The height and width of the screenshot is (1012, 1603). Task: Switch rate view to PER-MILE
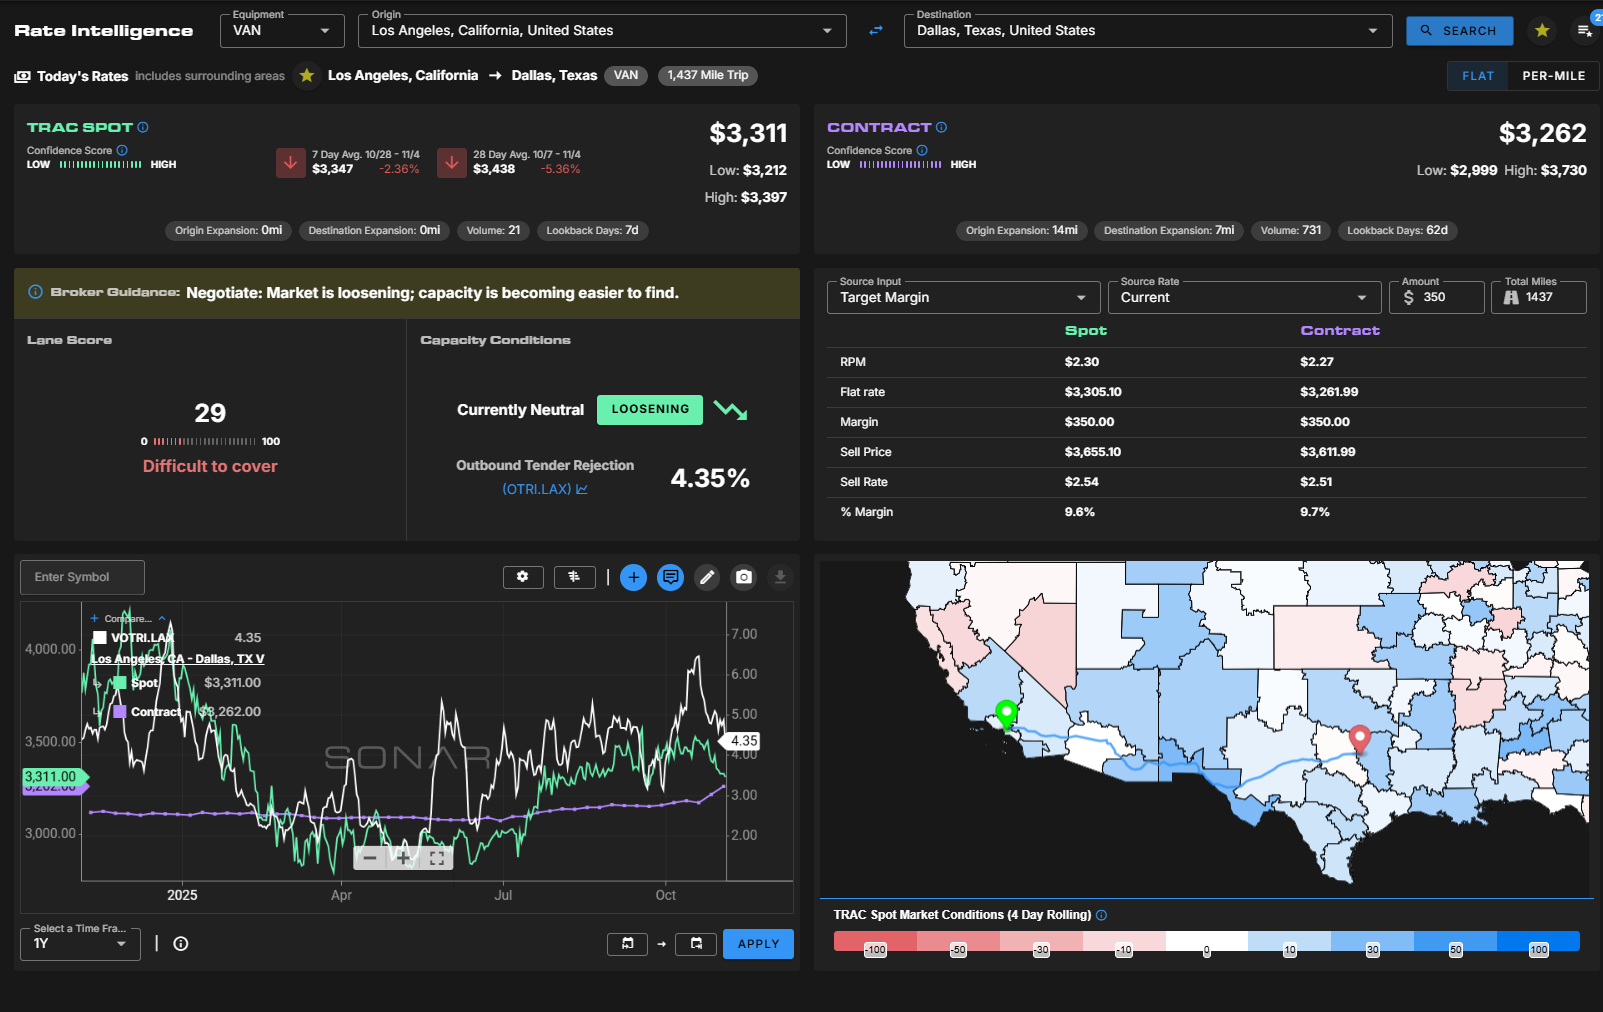tap(1553, 76)
